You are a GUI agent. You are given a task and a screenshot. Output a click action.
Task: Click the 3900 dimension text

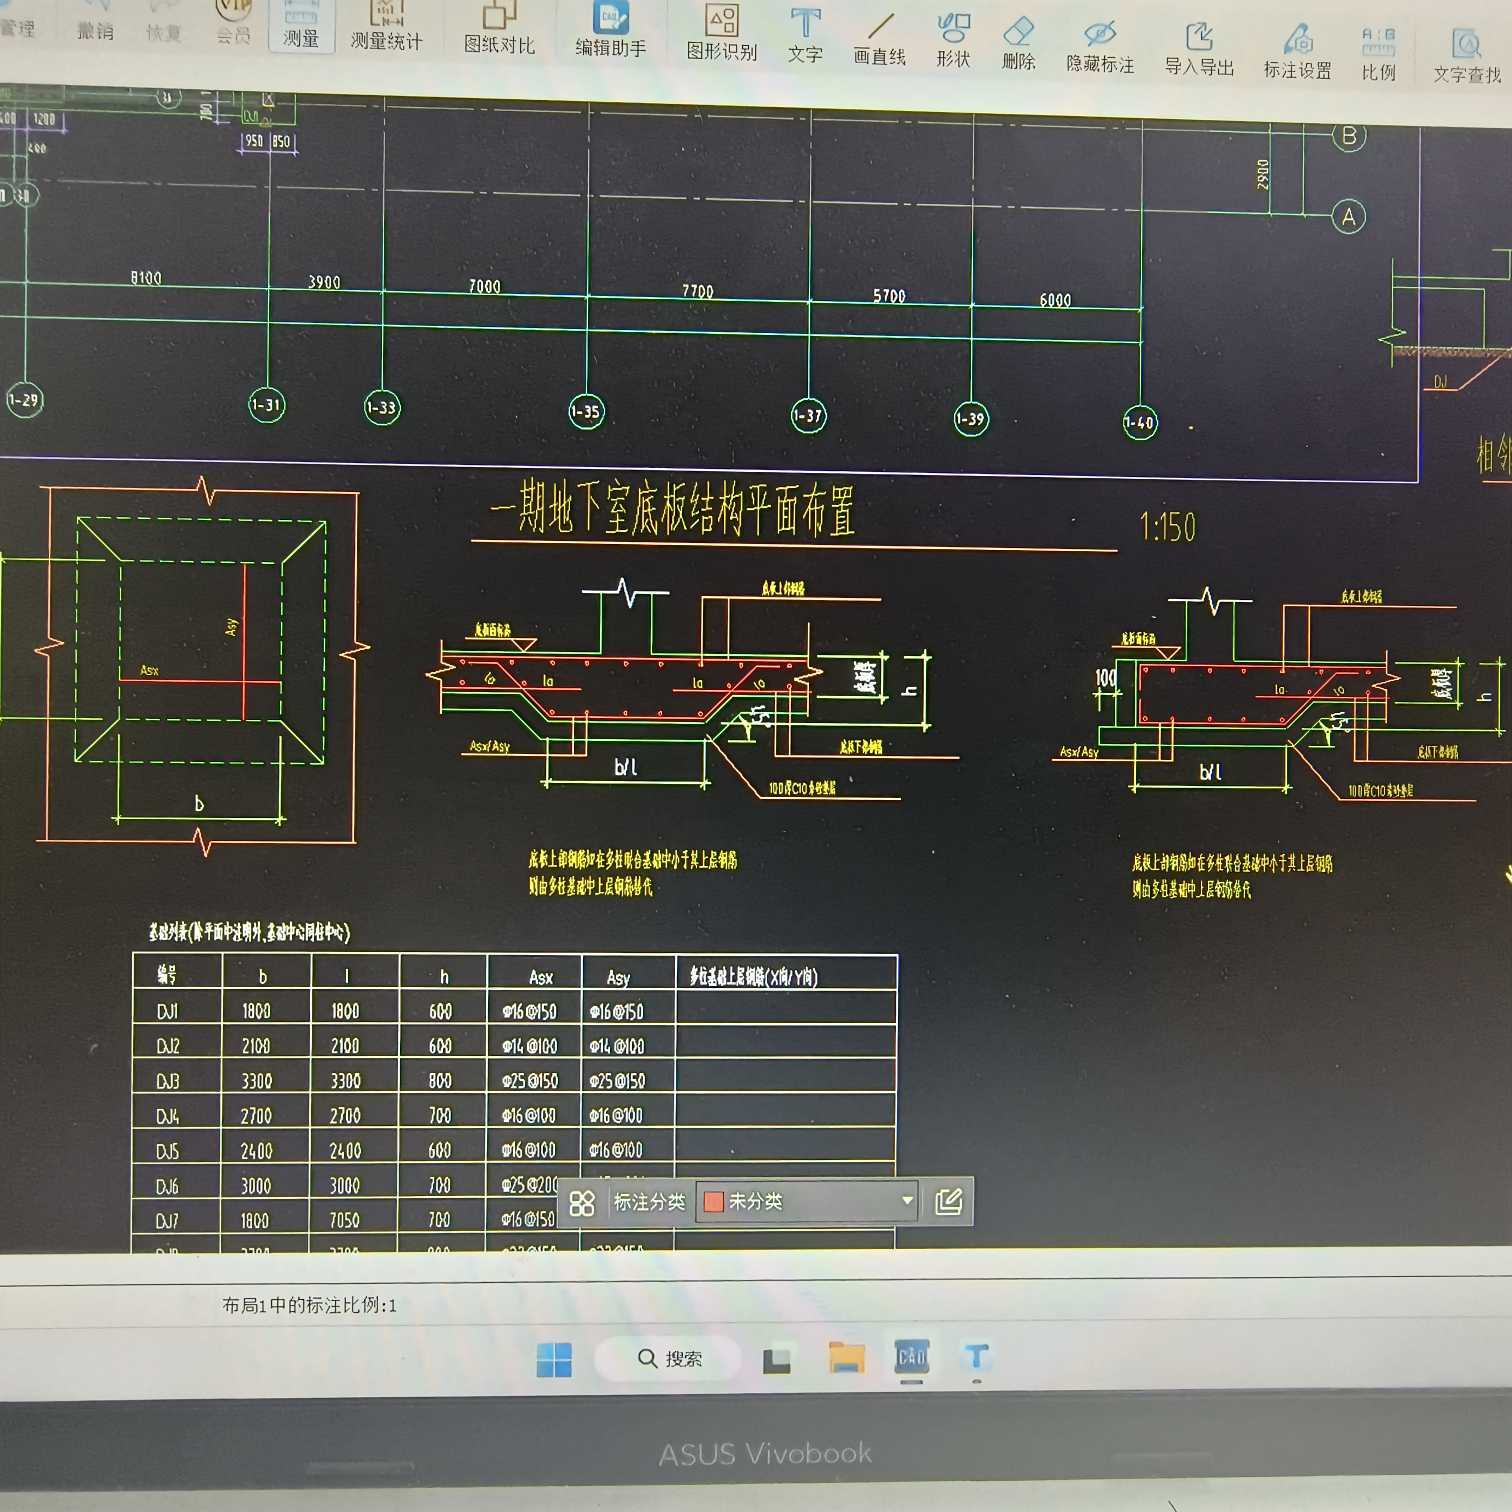(324, 282)
